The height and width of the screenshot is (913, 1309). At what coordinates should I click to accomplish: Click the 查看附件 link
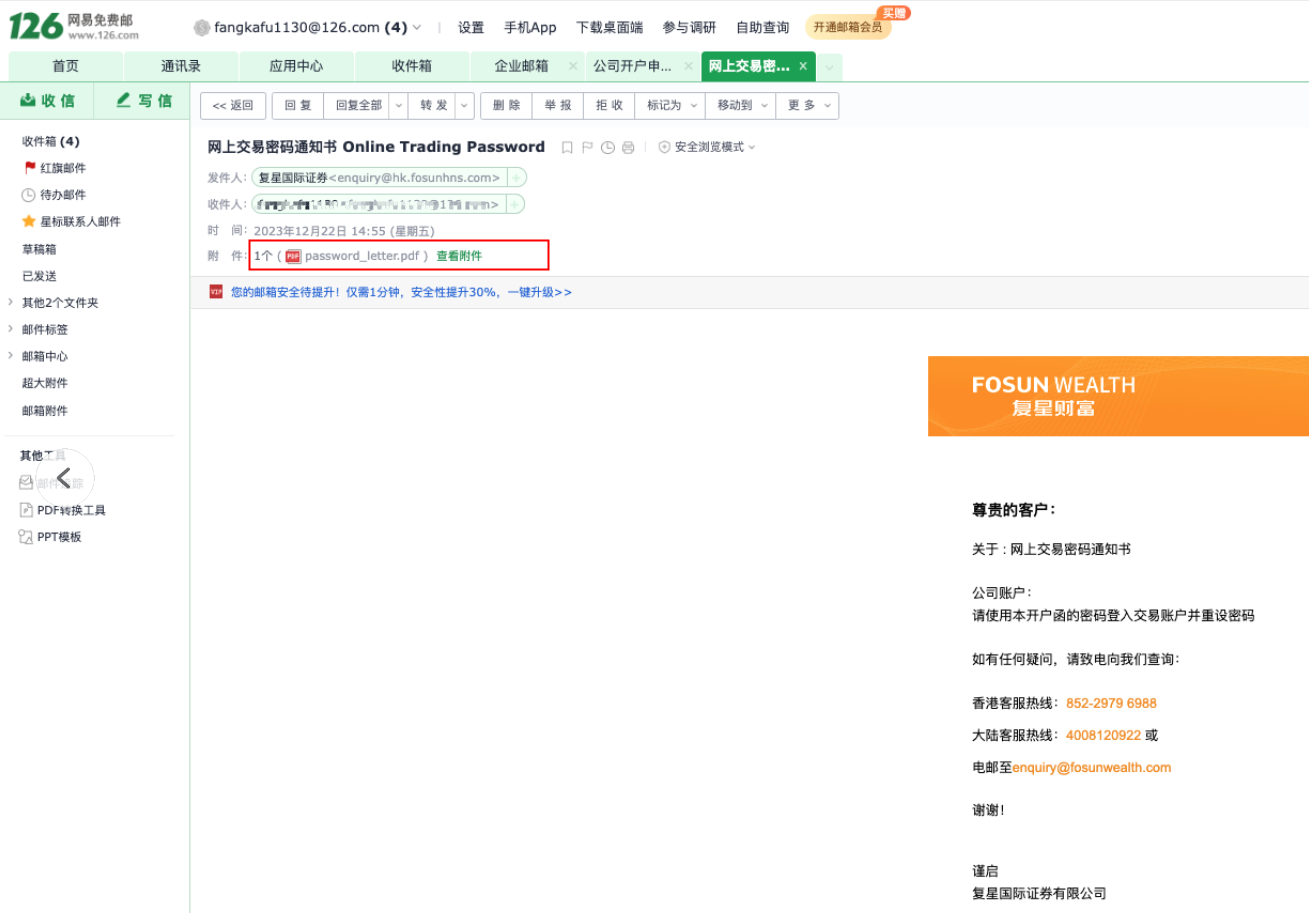[459, 256]
